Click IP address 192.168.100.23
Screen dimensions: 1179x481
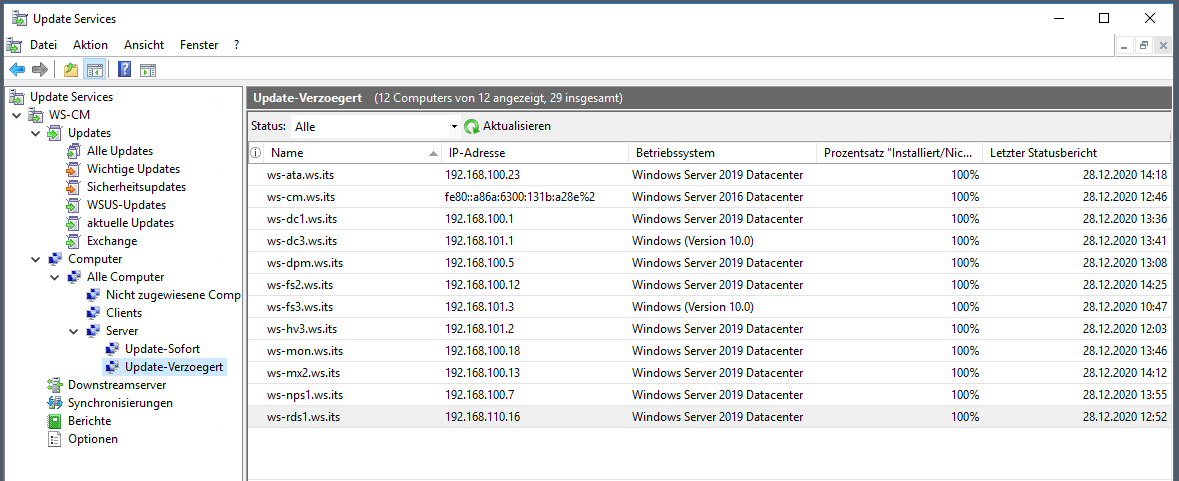click(x=482, y=175)
